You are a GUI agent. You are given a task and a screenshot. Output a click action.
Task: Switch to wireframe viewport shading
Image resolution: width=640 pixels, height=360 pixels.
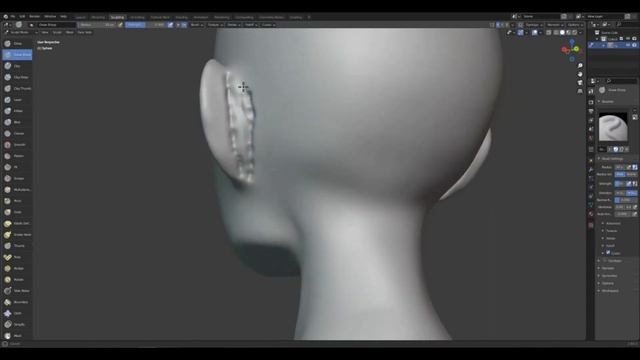pyautogui.click(x=556, y=33)
